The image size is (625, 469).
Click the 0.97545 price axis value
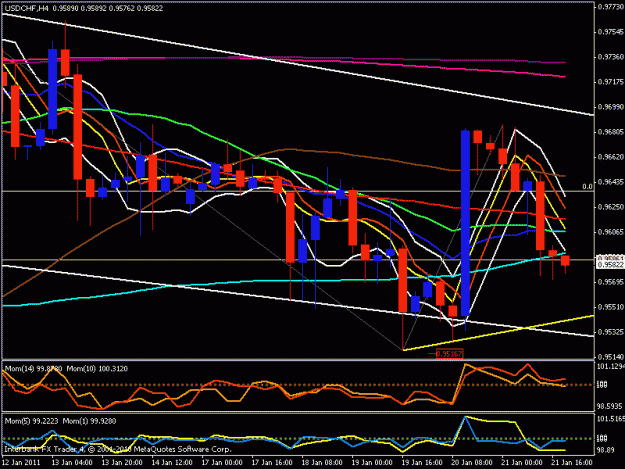pyautogui.click(x=611, y=32)
